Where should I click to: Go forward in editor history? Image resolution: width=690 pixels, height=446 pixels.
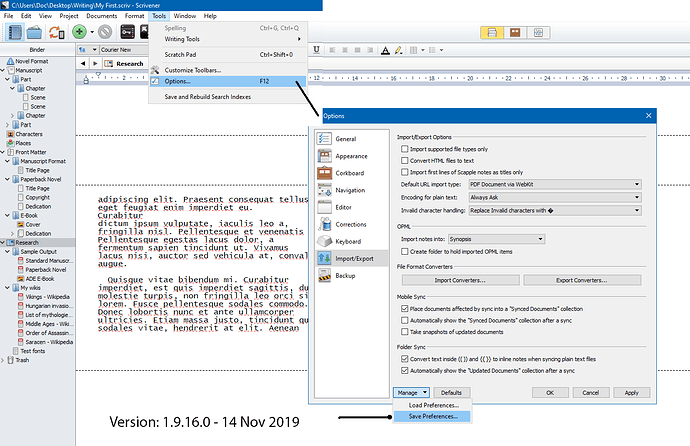(95, 64)
